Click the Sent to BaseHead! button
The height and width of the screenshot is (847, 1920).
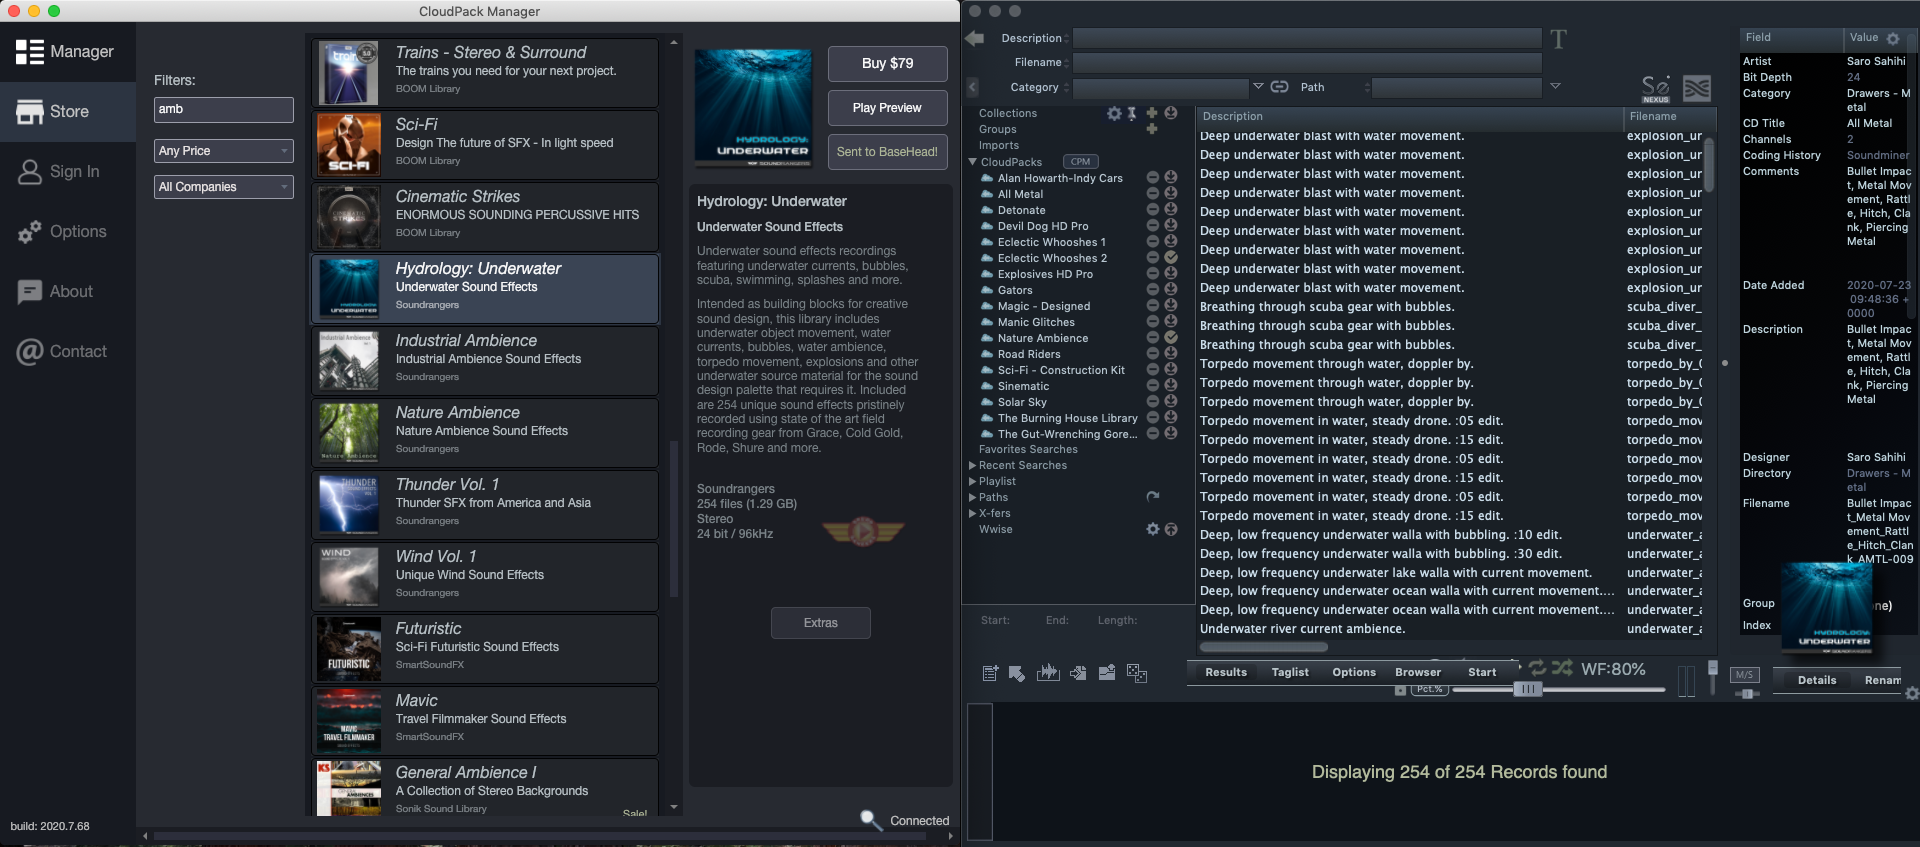887,152
